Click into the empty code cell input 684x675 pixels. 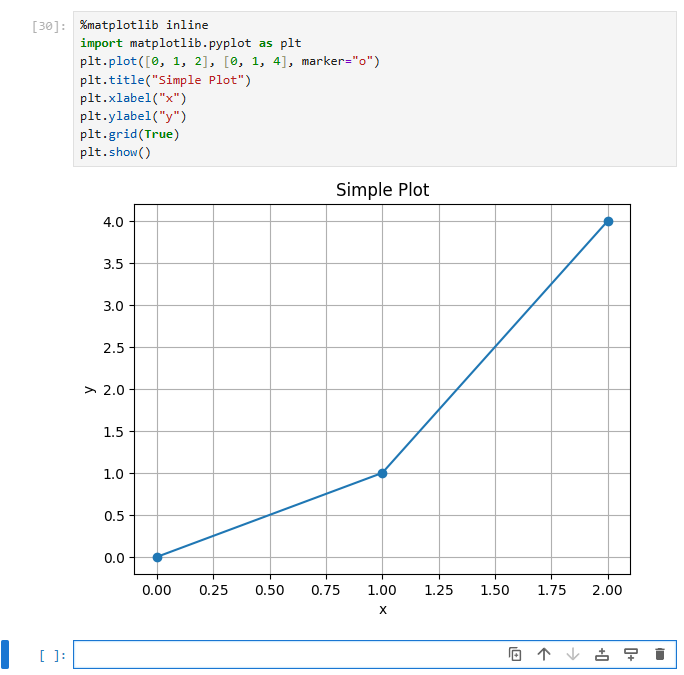tap(290, 654)
